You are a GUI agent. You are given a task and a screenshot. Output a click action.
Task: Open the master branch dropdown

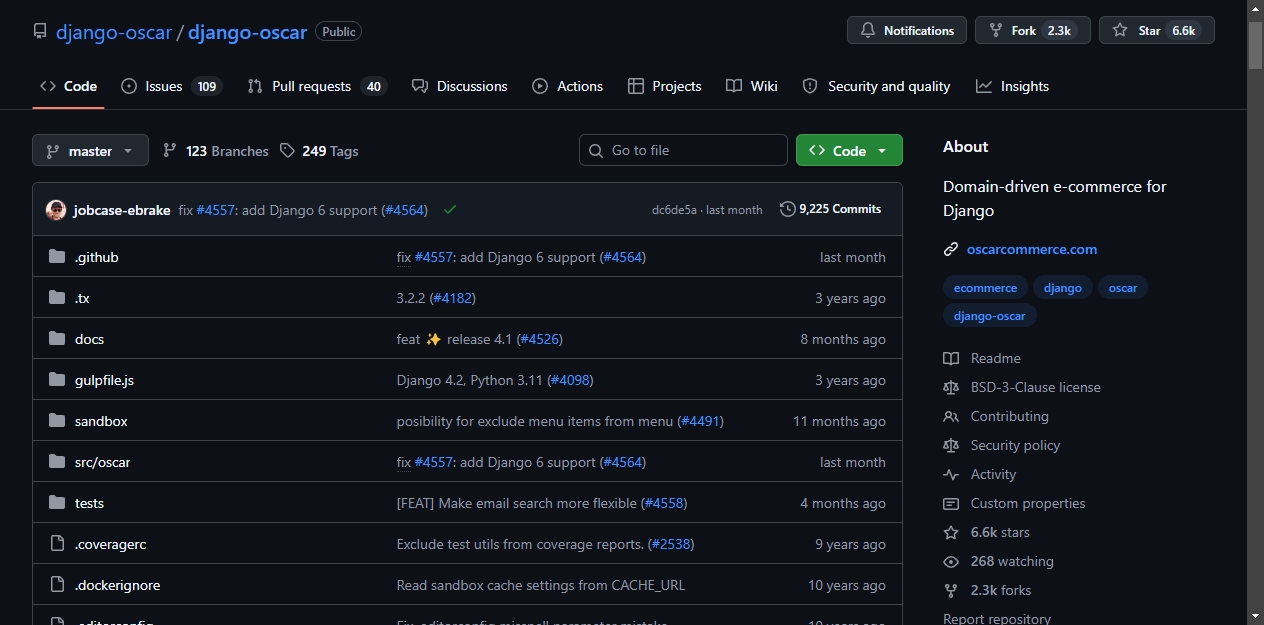pos(90,150)
